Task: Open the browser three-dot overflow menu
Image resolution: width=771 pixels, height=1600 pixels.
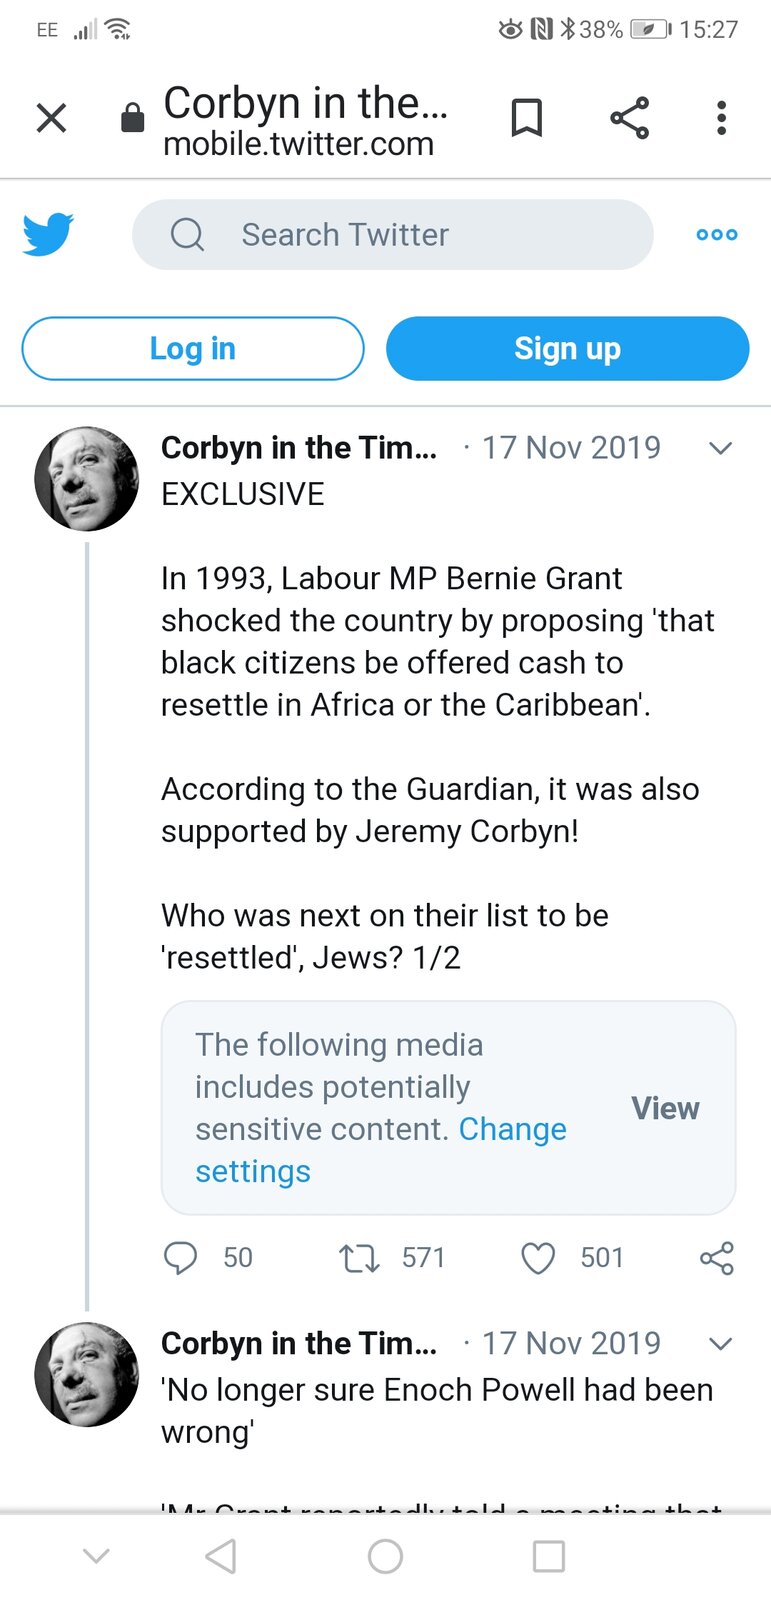Action: pos(721,118)
